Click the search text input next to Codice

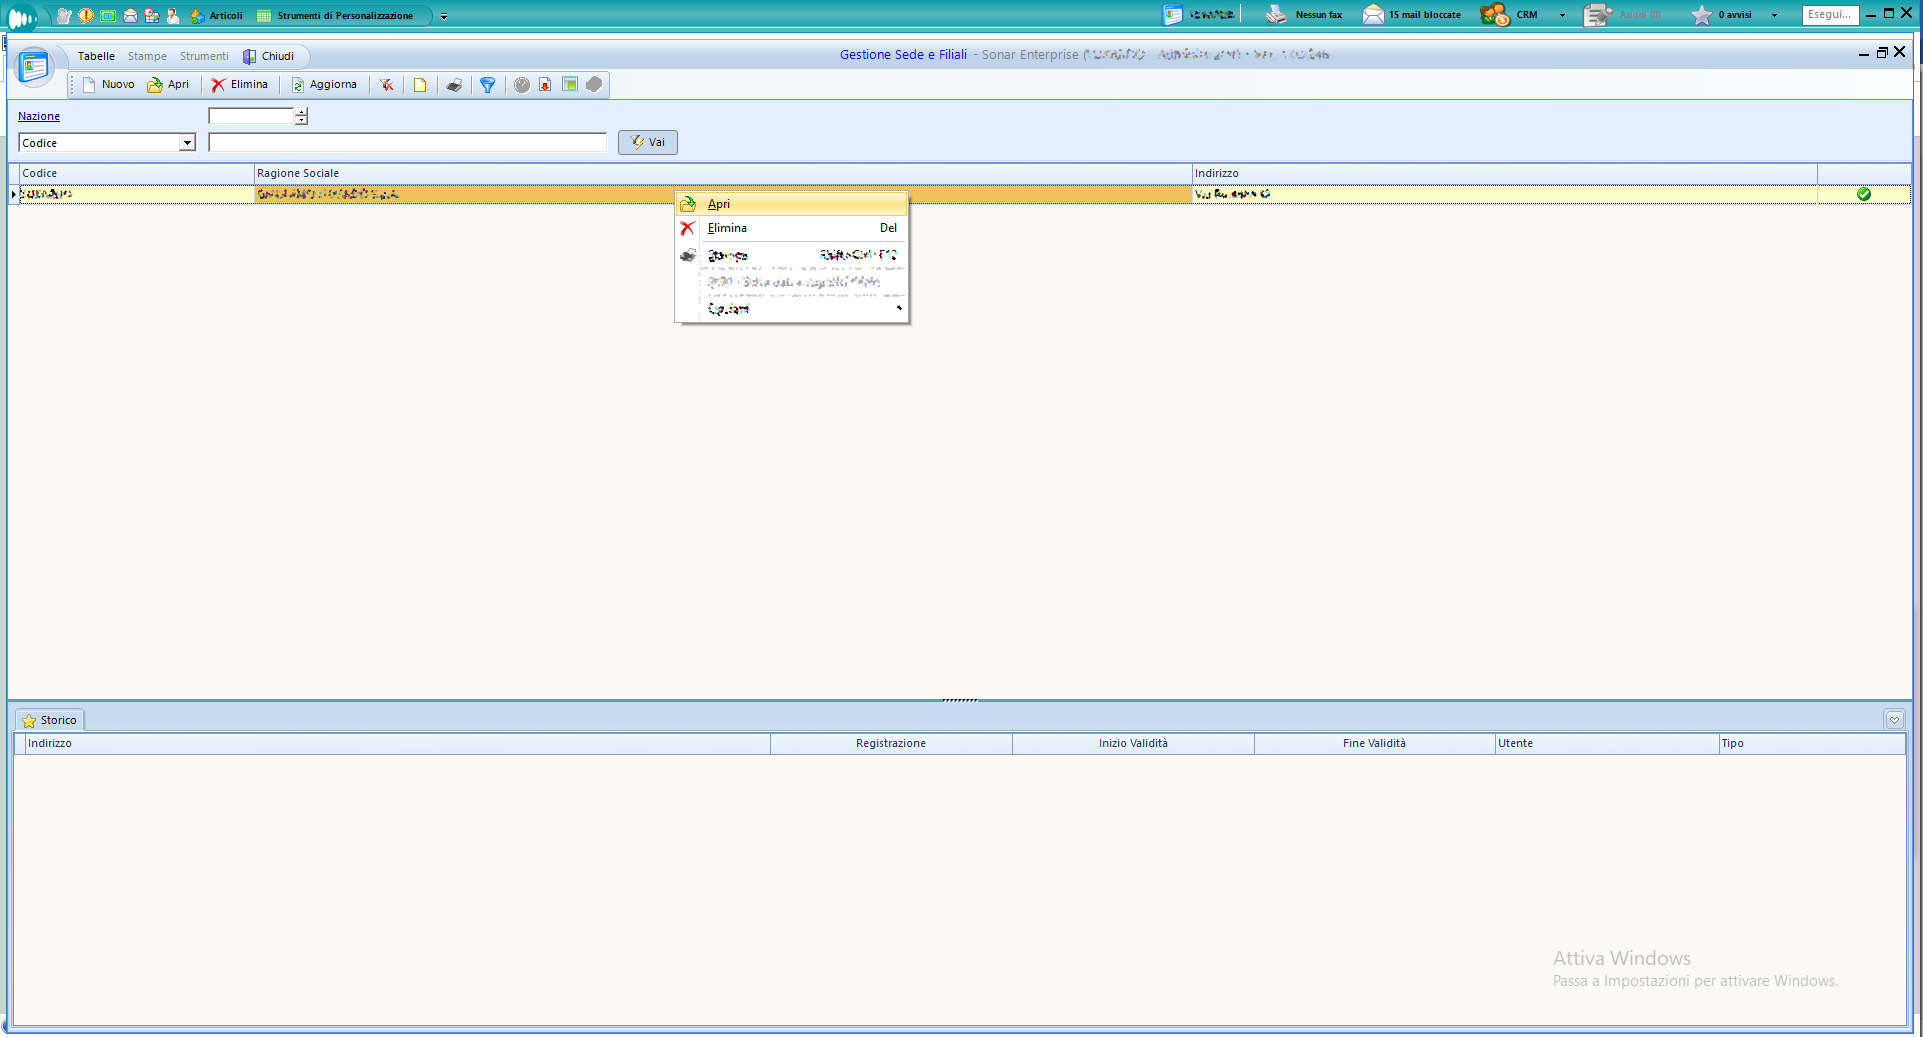pos(407,143)
